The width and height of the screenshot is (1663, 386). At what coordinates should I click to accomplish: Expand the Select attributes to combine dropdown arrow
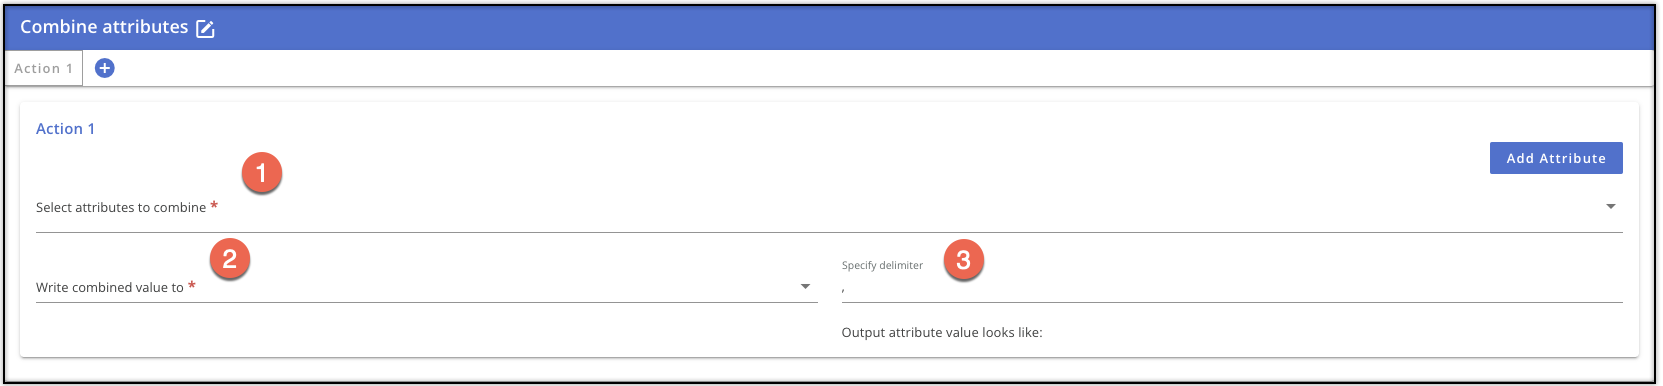pos(1611,207)
